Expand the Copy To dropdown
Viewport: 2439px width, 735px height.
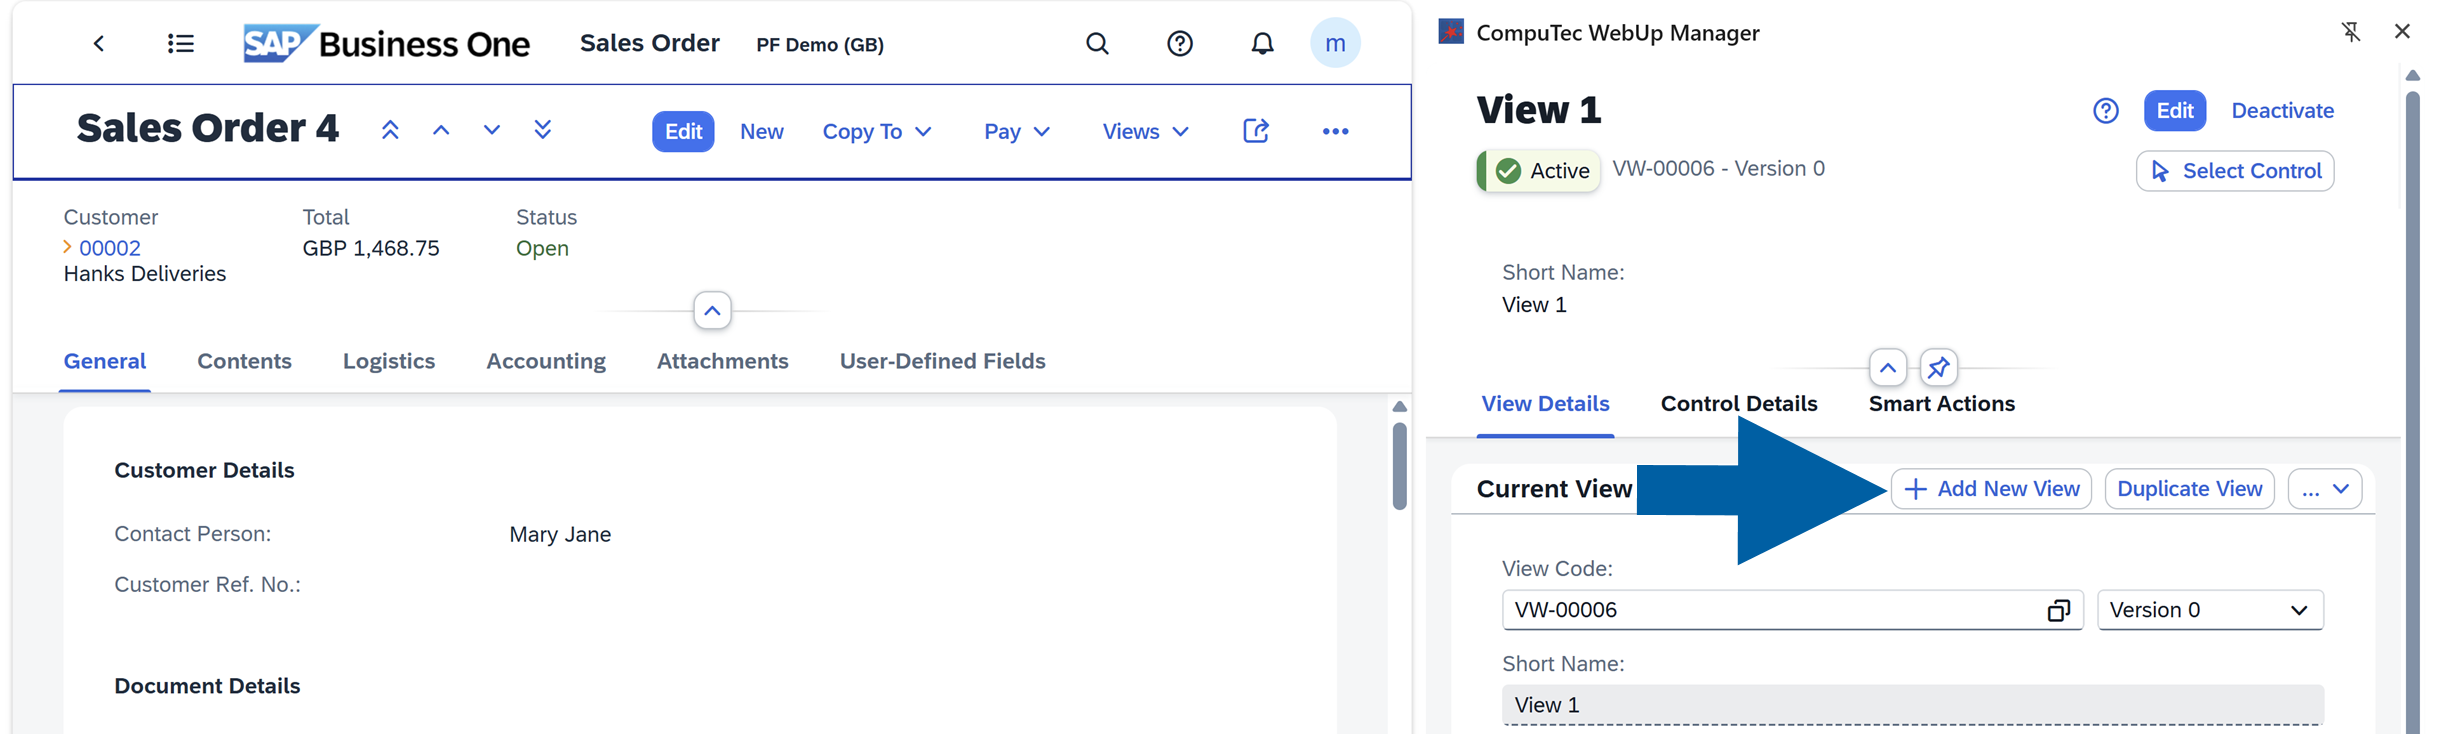877,131
